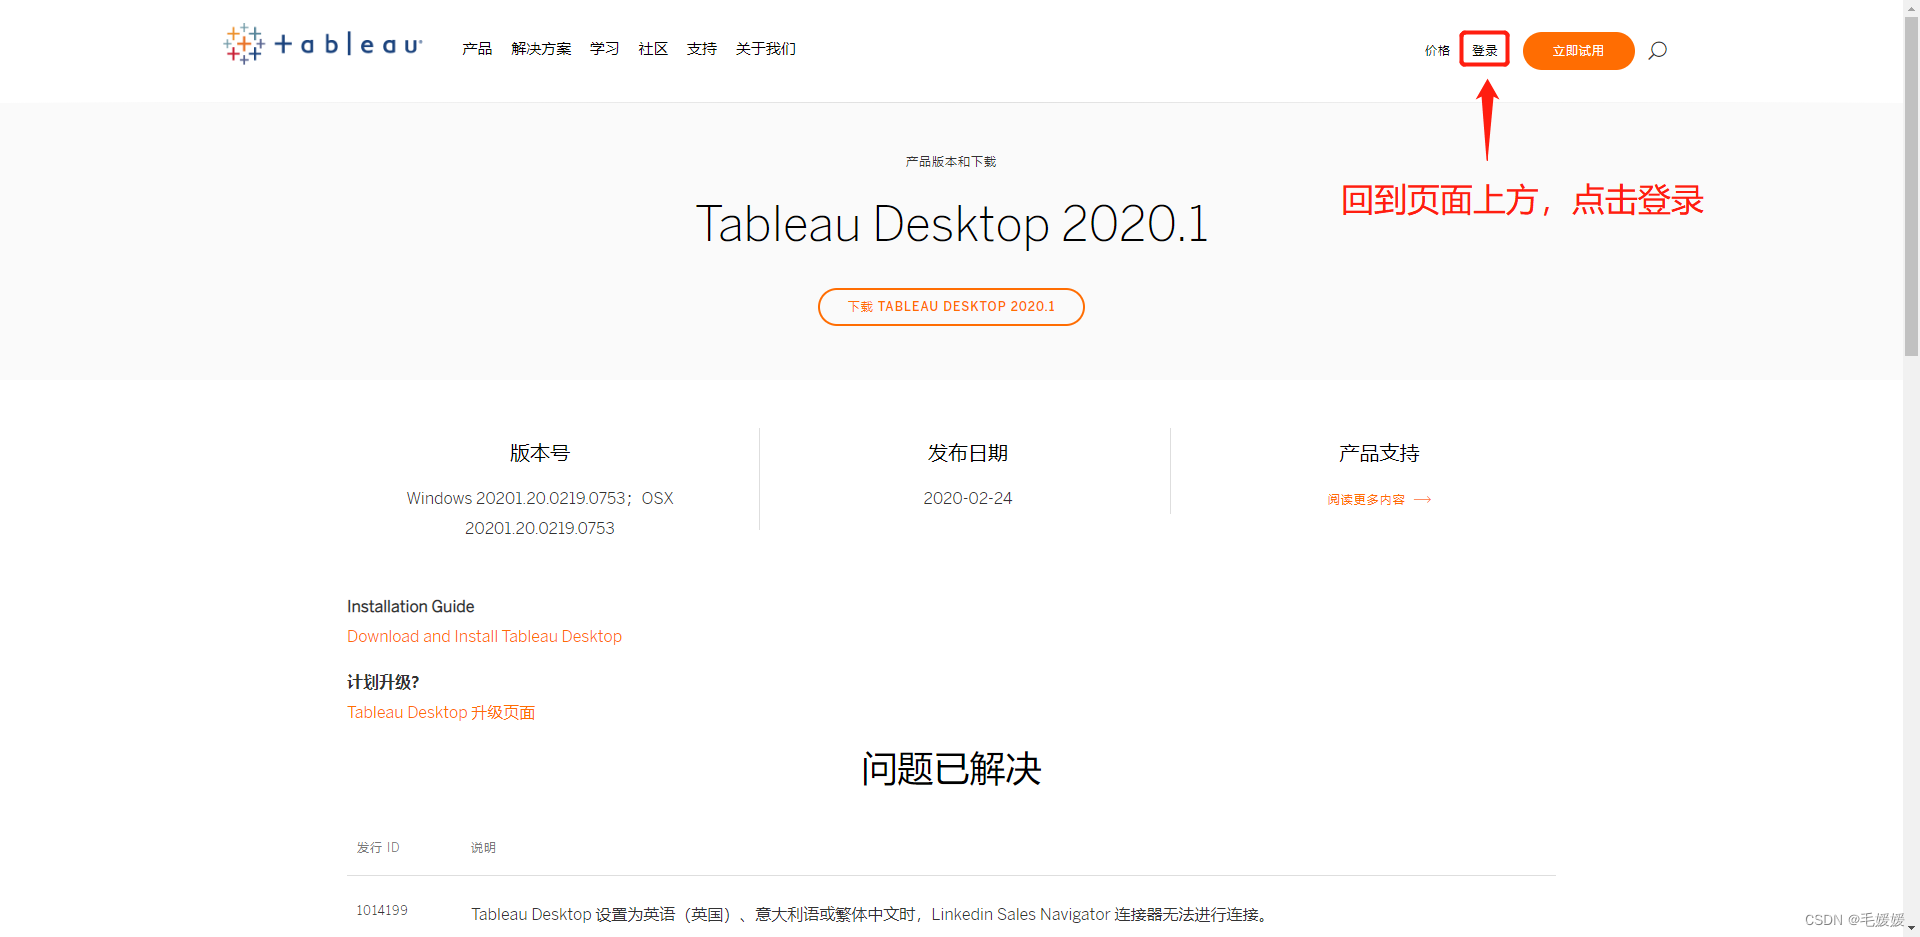The height and width of the screenshot is (937, 1920).
Task: Click the 产品支持 heading
Action: (1379, 453)
